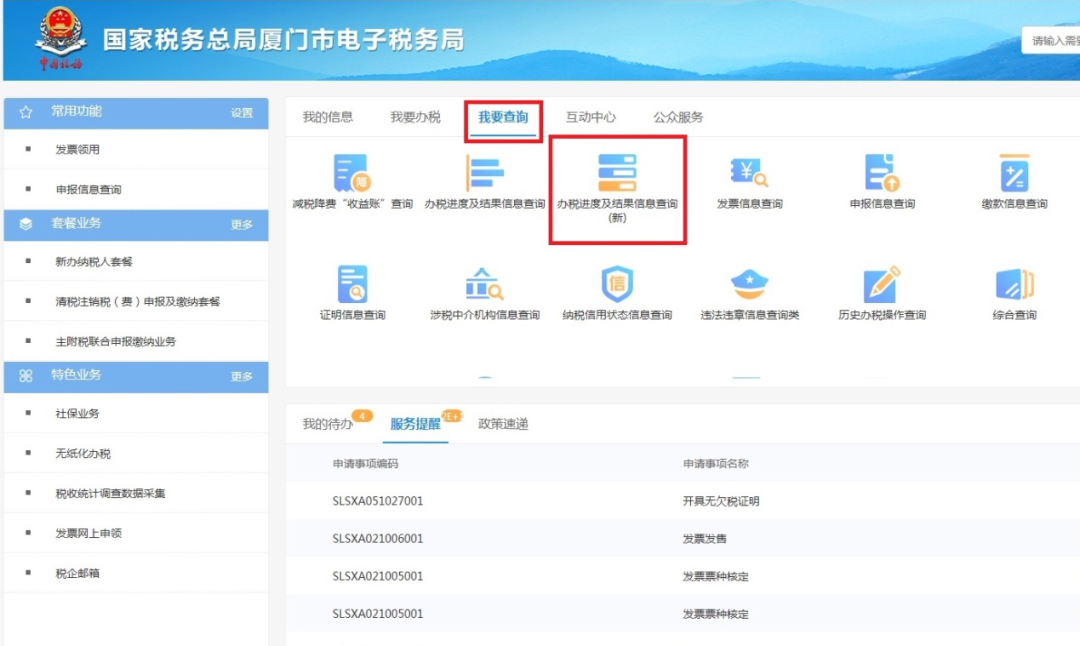This screenshot has width=1080, height=646.
Task: Open 证明信息查询 icon
Action: 352,284
